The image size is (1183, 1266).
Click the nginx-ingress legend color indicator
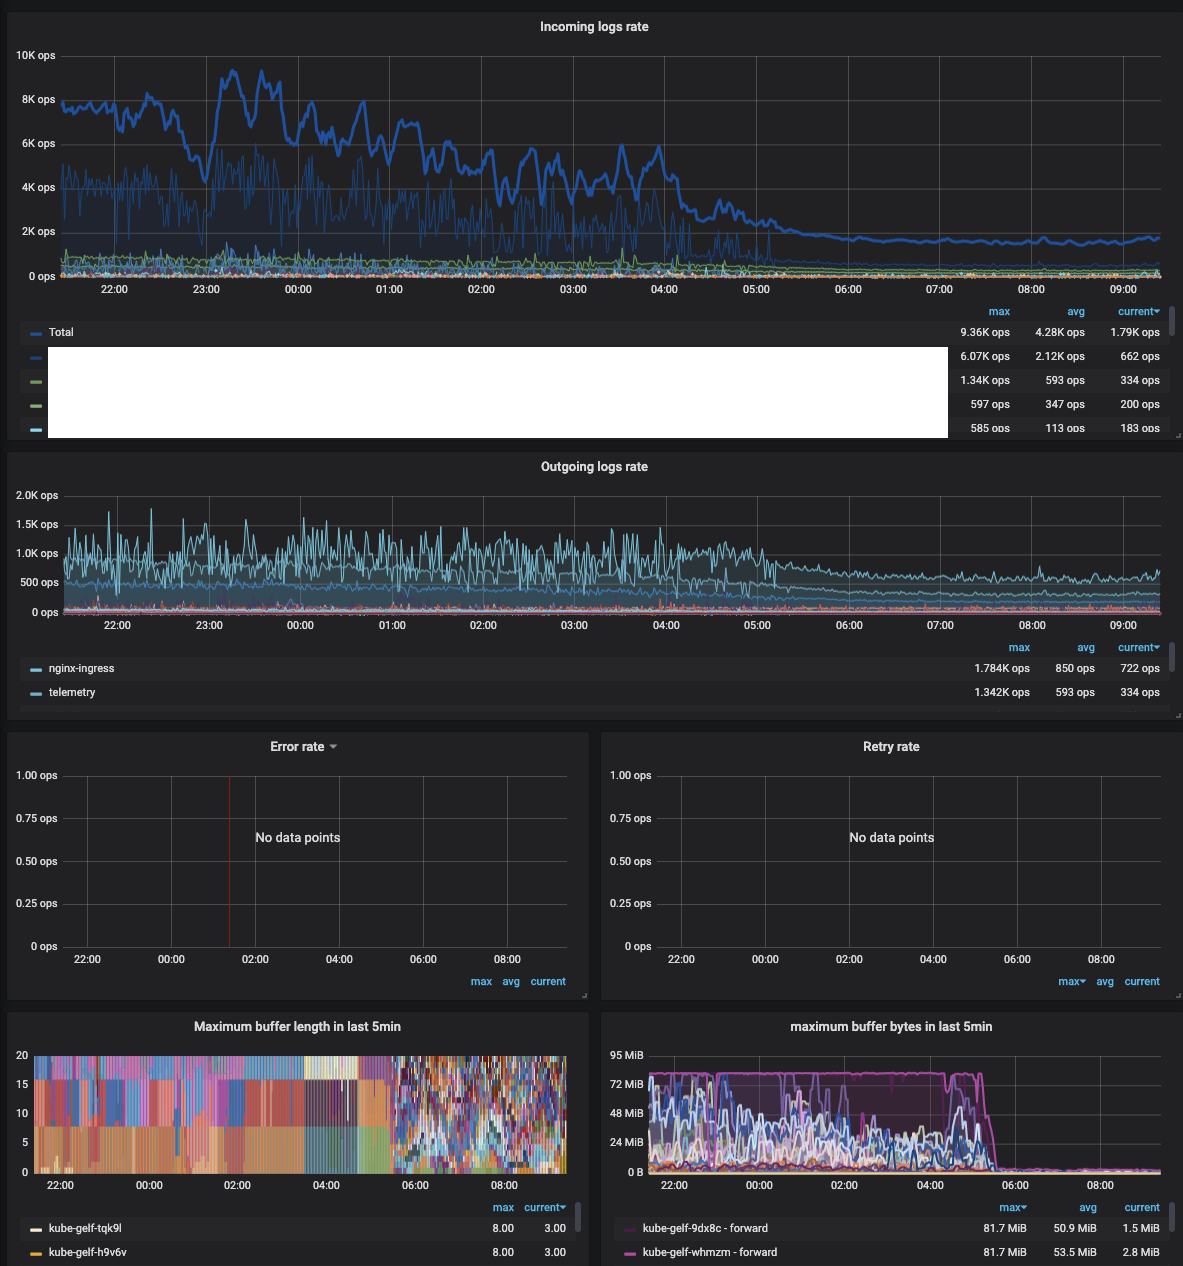pos(38,668)
